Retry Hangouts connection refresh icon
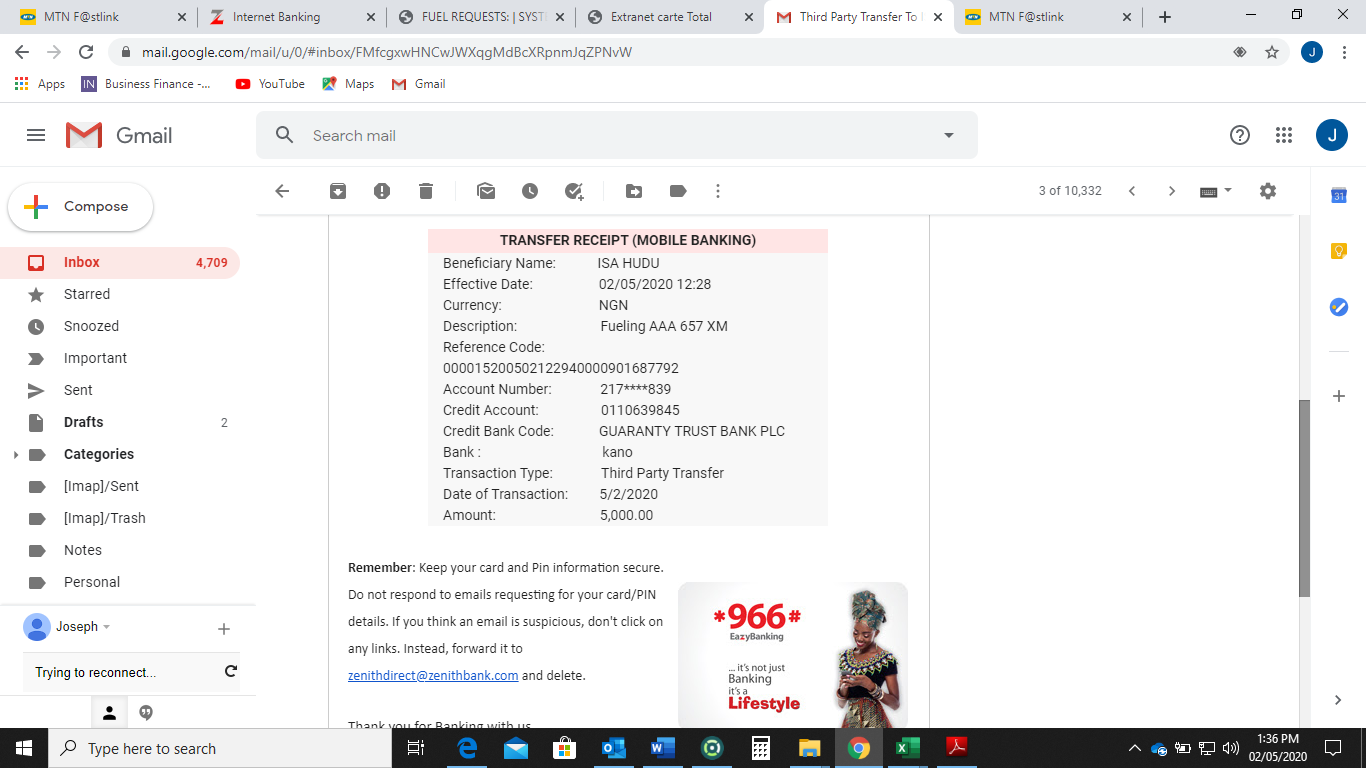This screenshot has height=768, width=1366. coord(231,672)
